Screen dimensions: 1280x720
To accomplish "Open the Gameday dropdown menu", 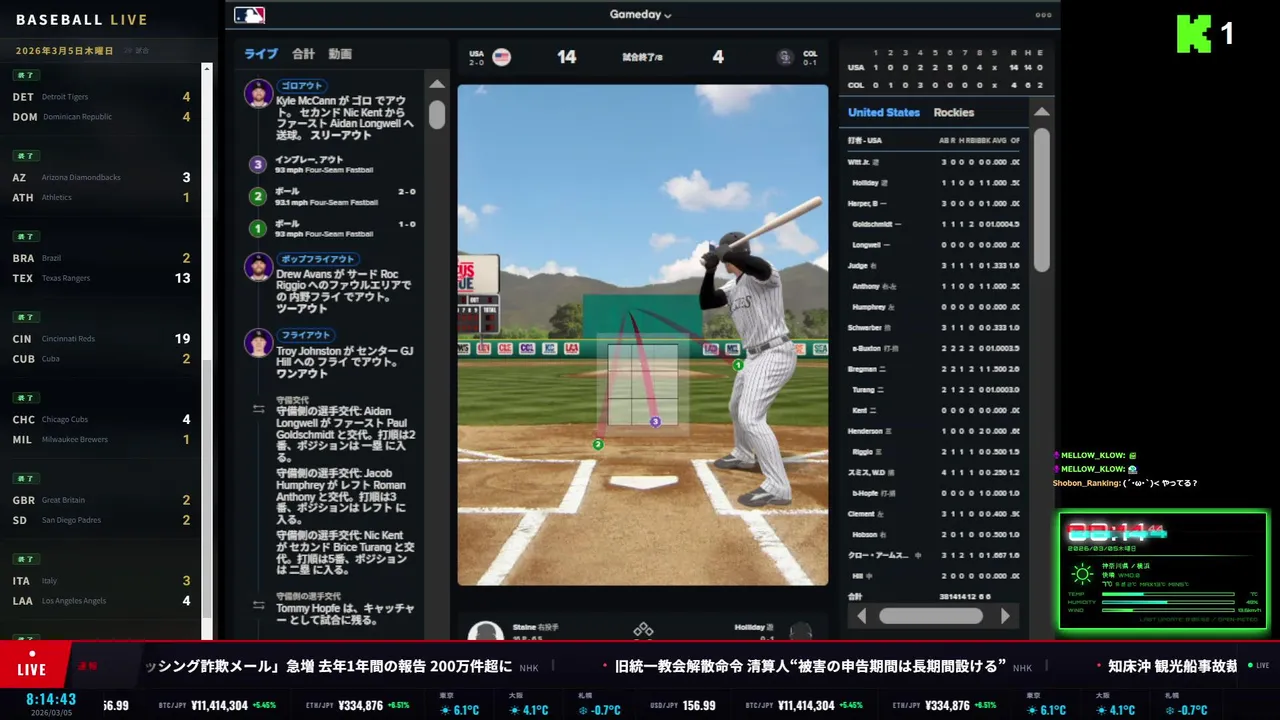I will 640,14.
